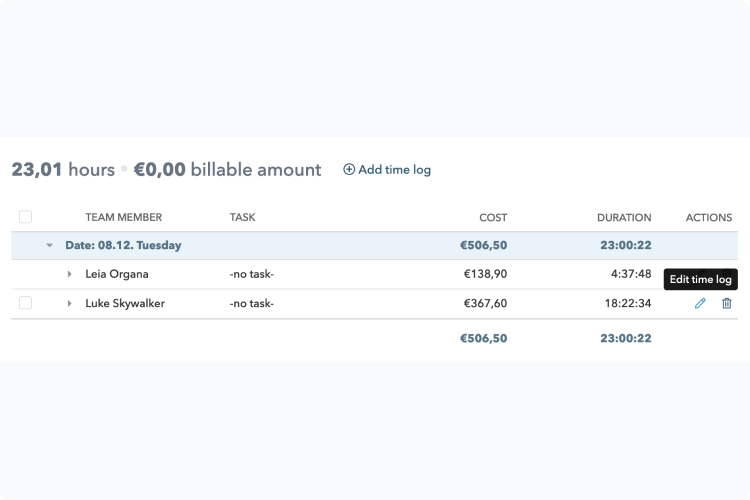Sort by the Task column header

point(243,217)
